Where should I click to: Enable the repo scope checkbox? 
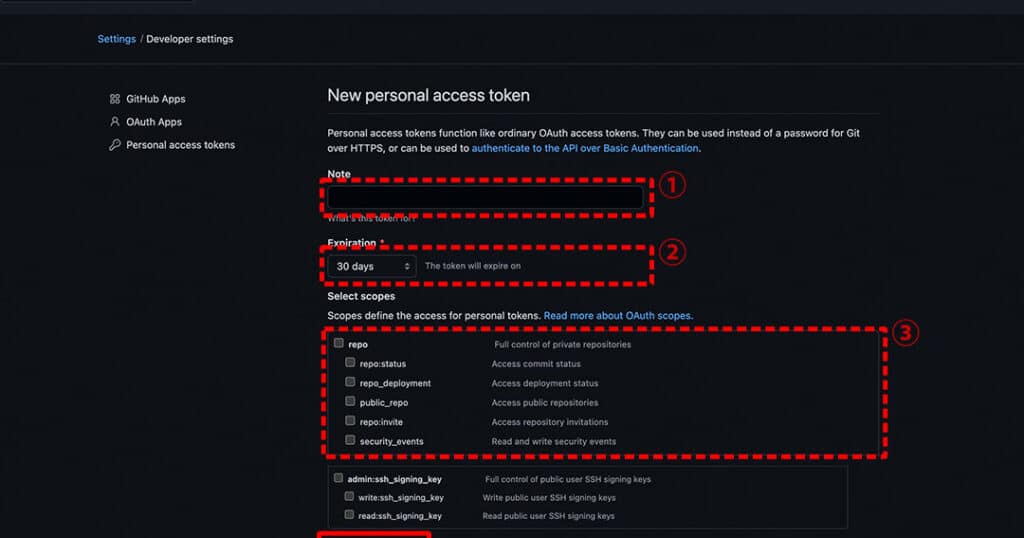339,344
